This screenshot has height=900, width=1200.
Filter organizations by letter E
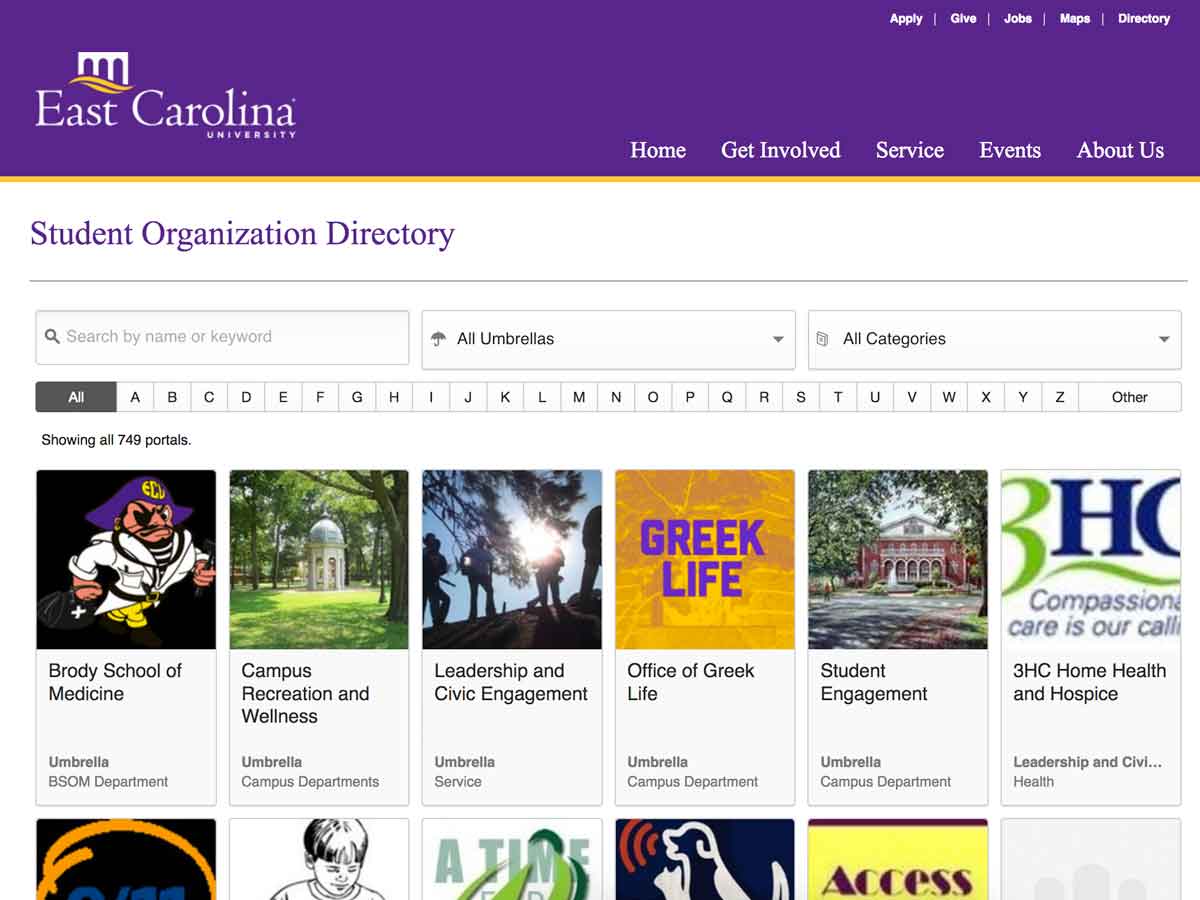click(283, 397)
